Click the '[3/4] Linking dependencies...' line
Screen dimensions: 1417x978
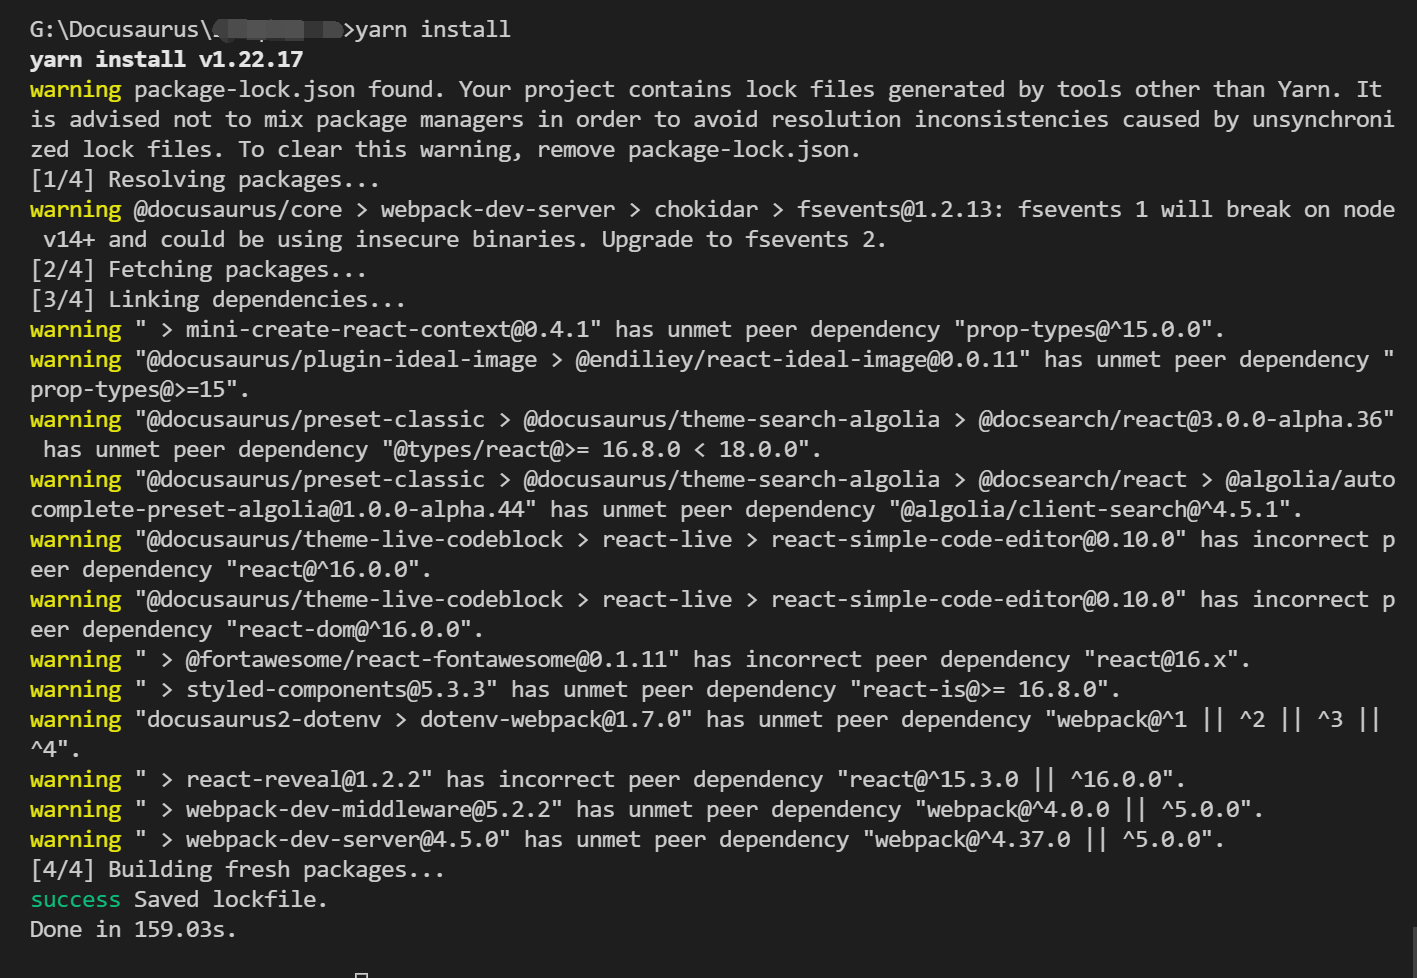(218, 300)
